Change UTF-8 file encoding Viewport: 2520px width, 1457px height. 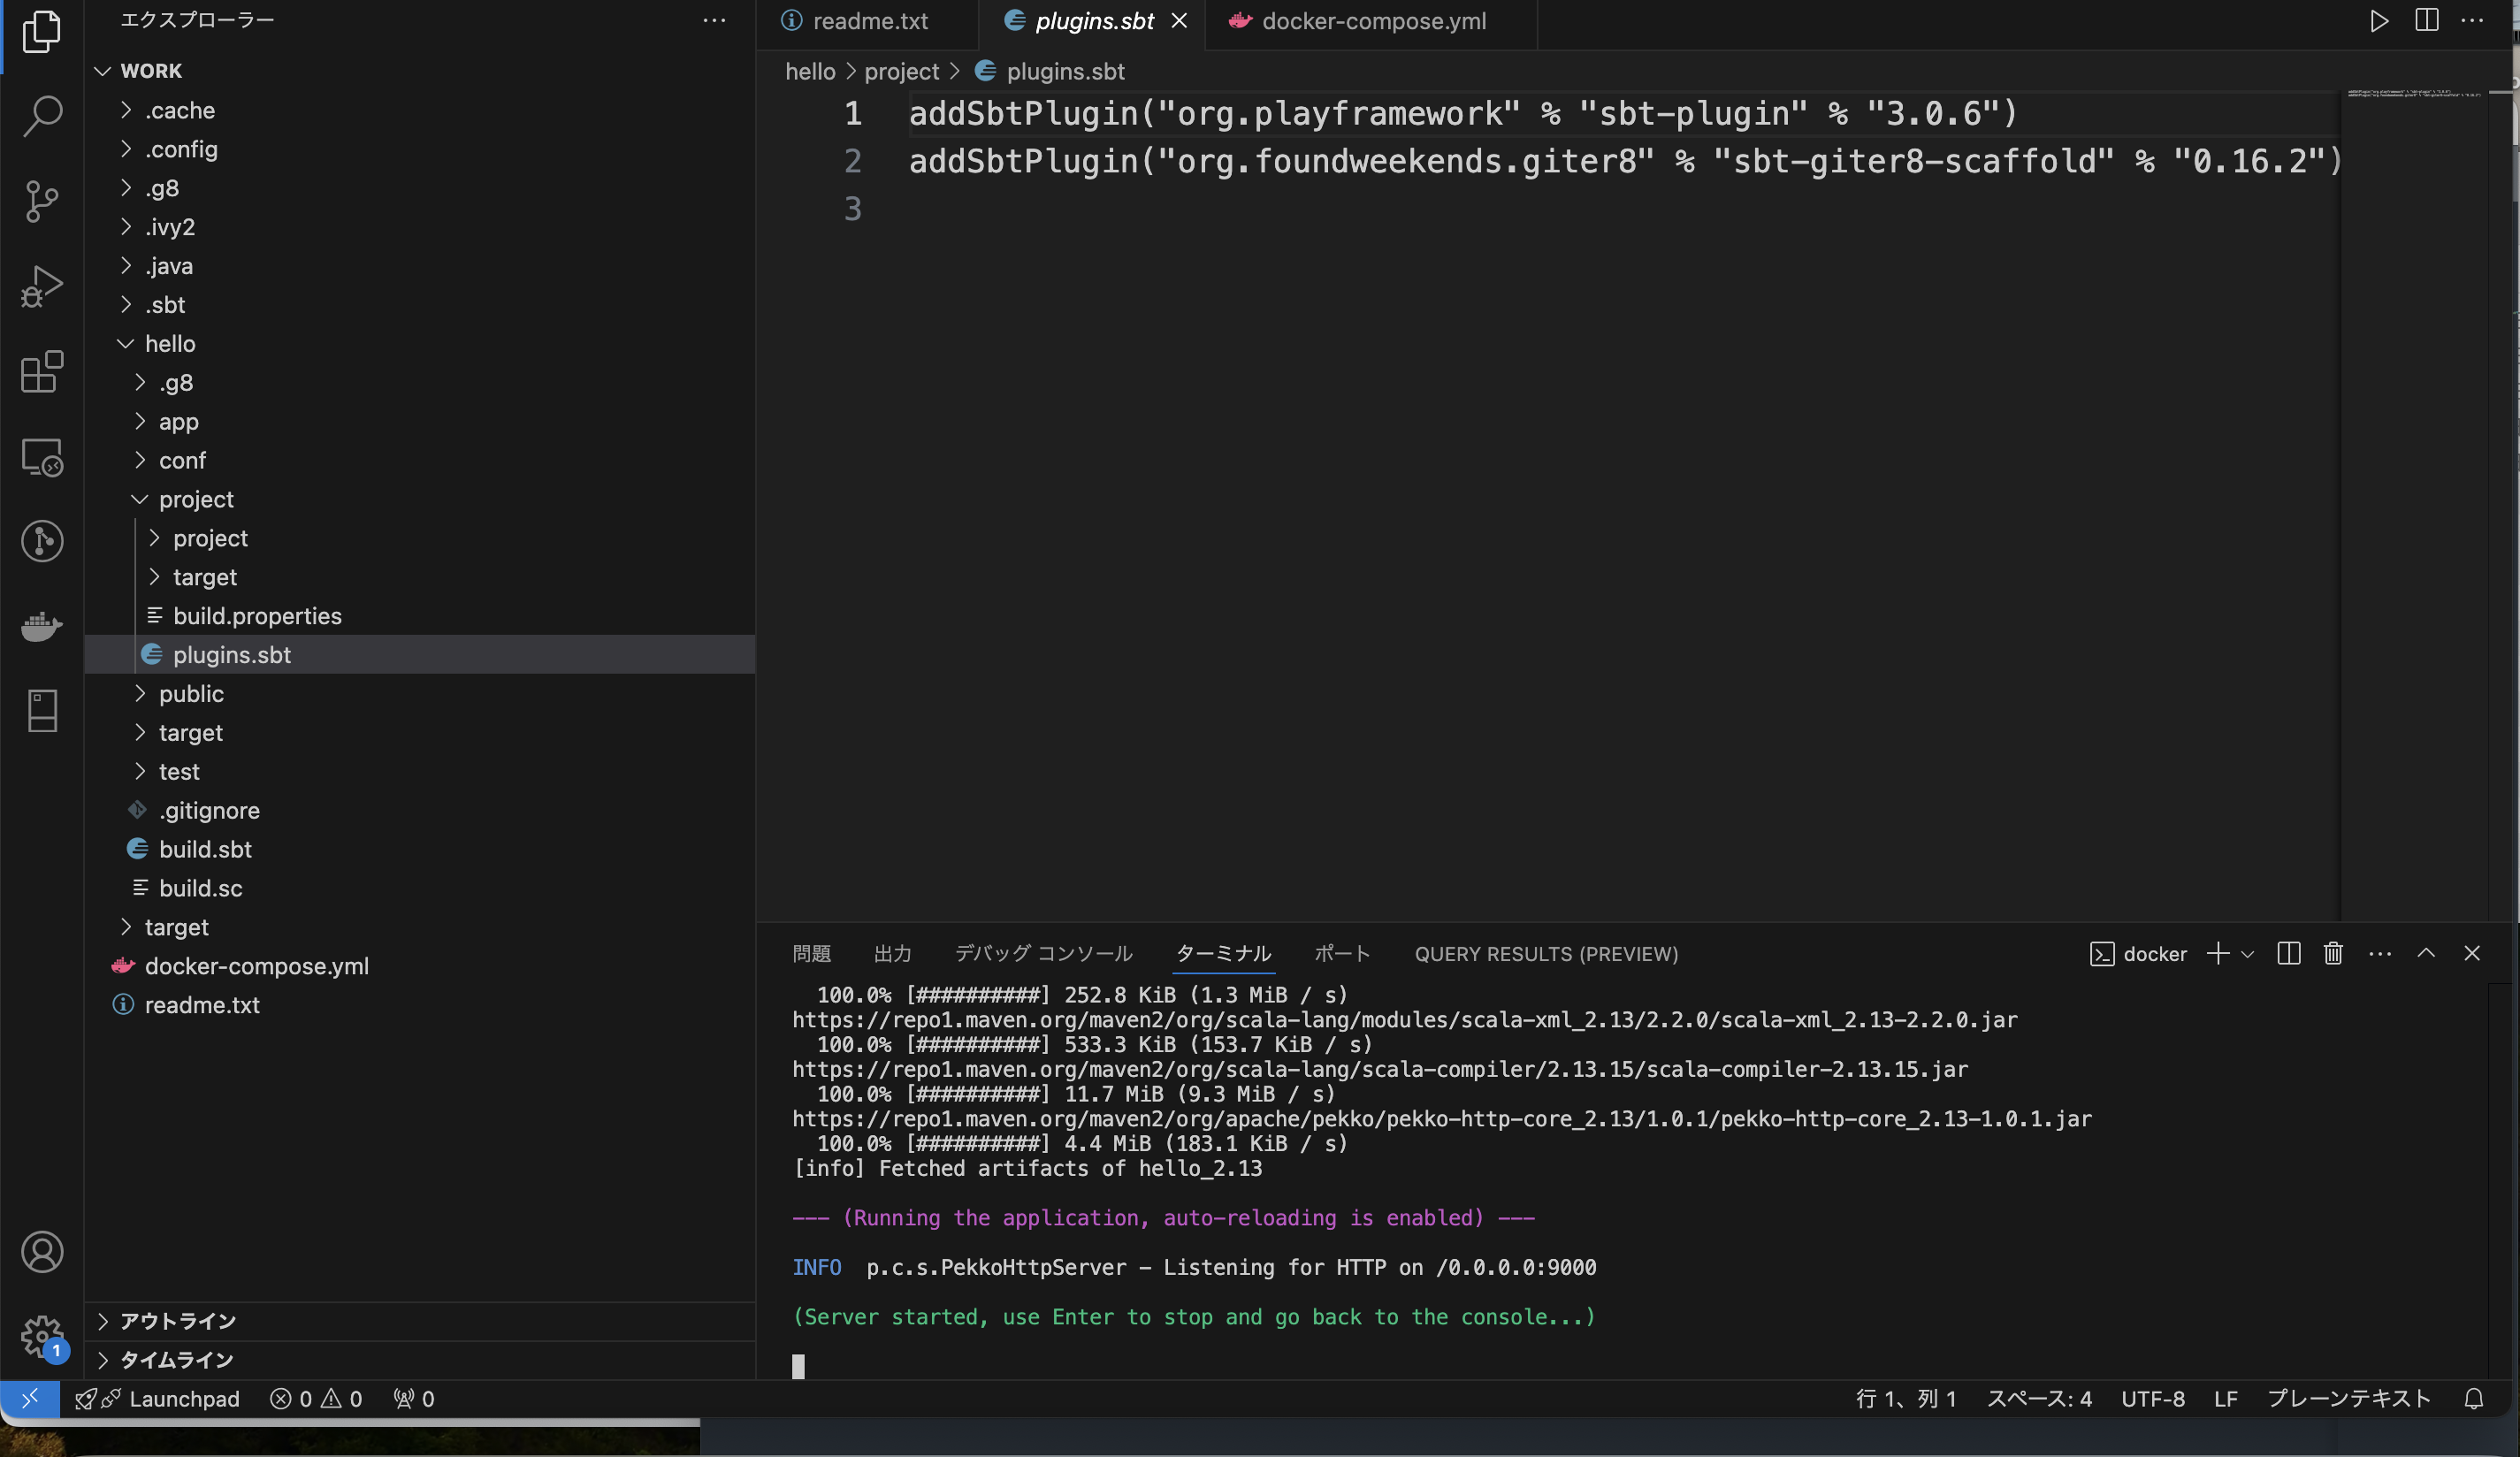coord(2153,1398)
